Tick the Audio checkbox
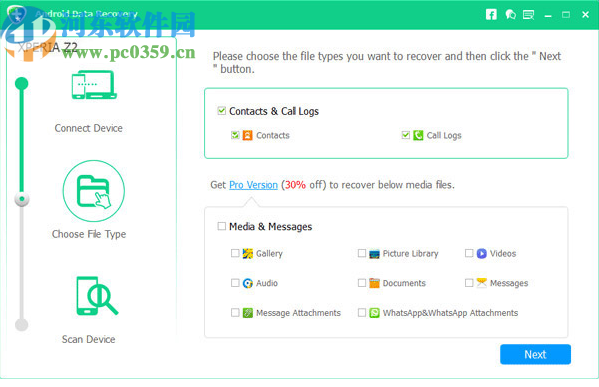Viewport: 599px width, 387px height. click(x=235, y=283)
